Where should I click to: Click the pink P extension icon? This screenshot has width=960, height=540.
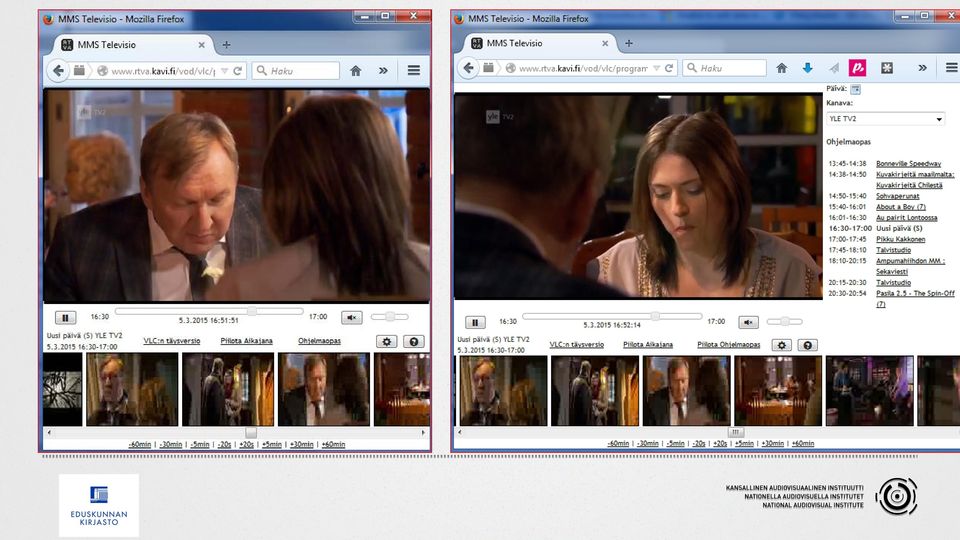pos(858,68)
